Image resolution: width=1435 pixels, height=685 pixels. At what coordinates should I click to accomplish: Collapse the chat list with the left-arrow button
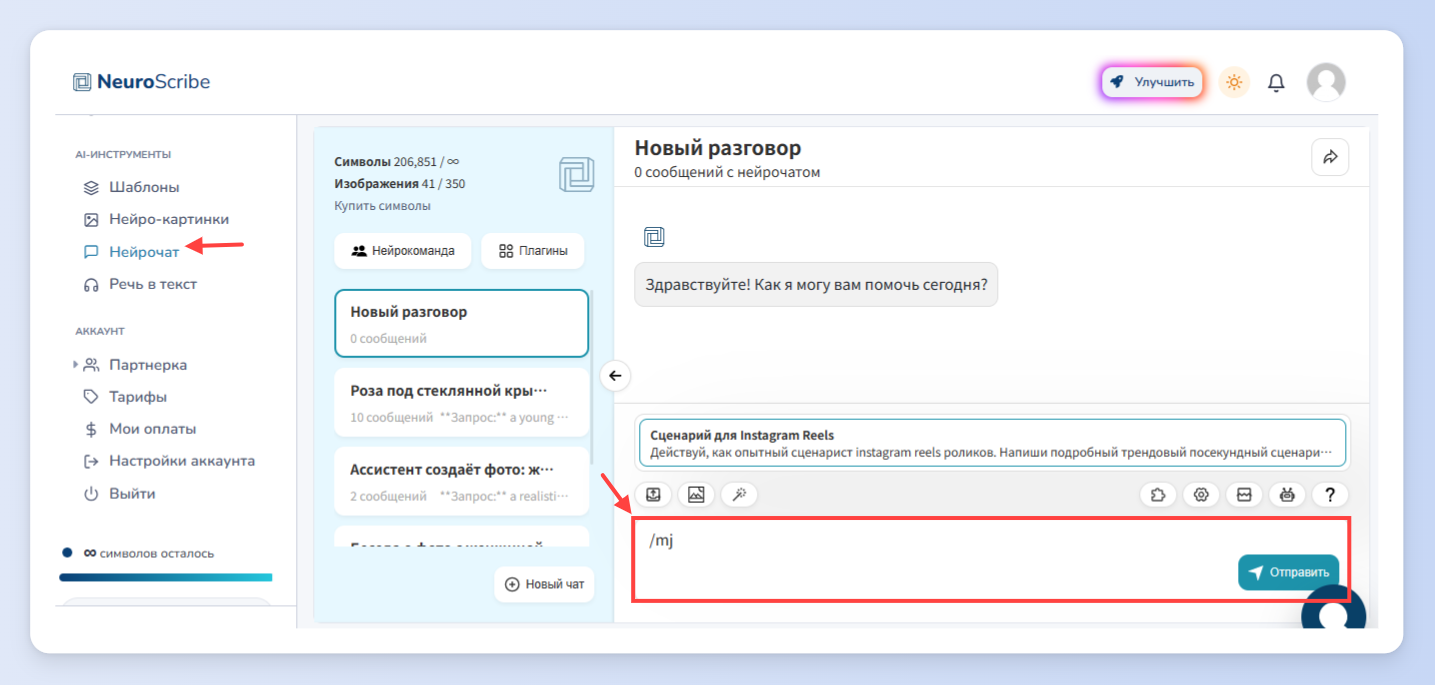615,376
